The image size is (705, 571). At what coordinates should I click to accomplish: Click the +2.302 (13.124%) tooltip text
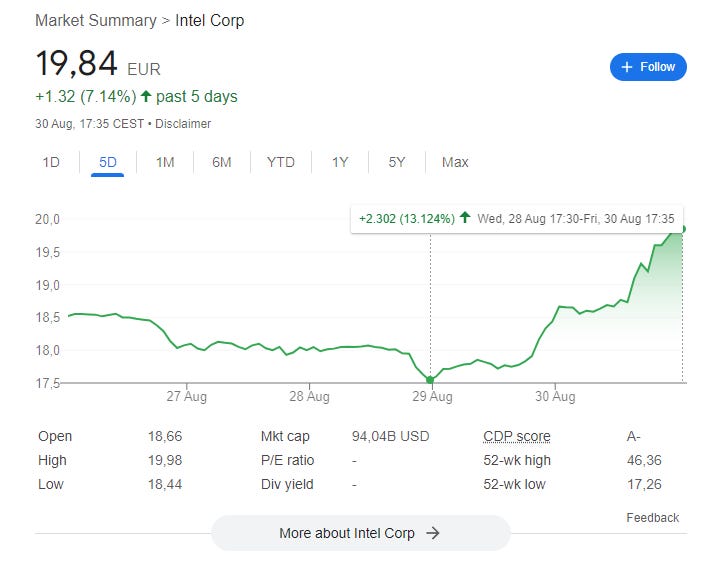(x=407, y=219)
